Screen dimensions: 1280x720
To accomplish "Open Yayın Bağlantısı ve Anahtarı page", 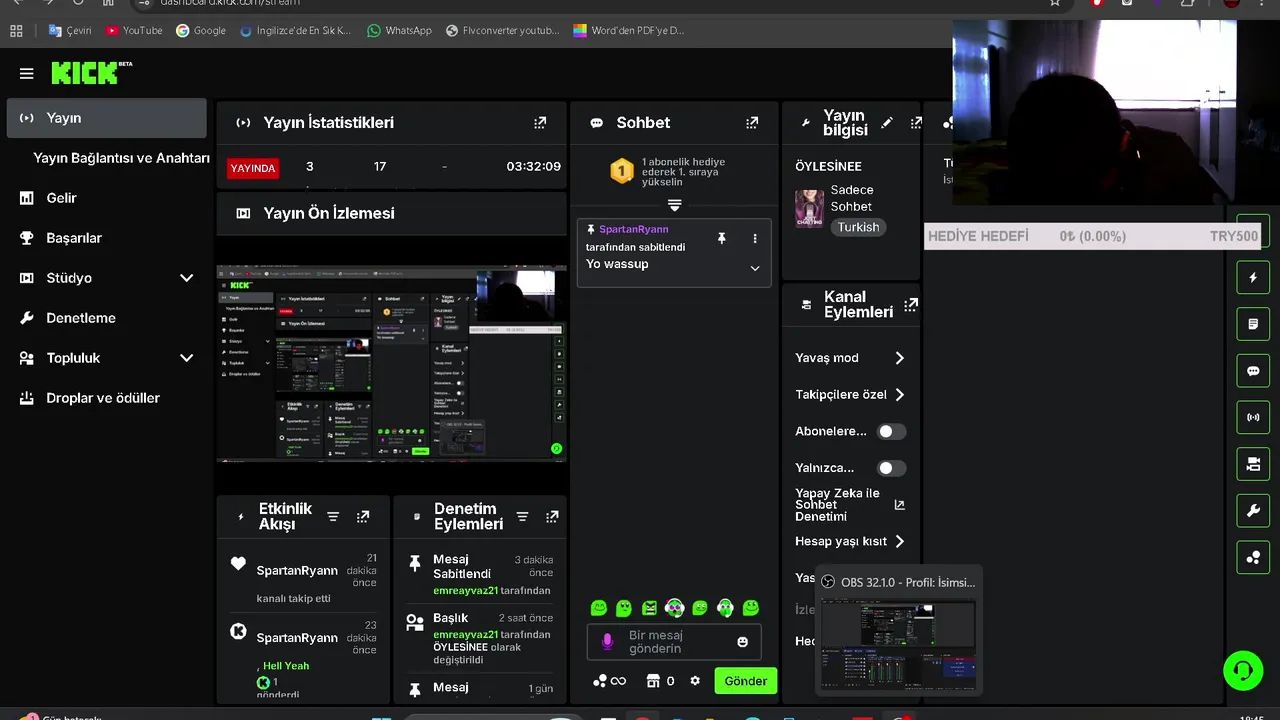I will (x=121, y=158).
